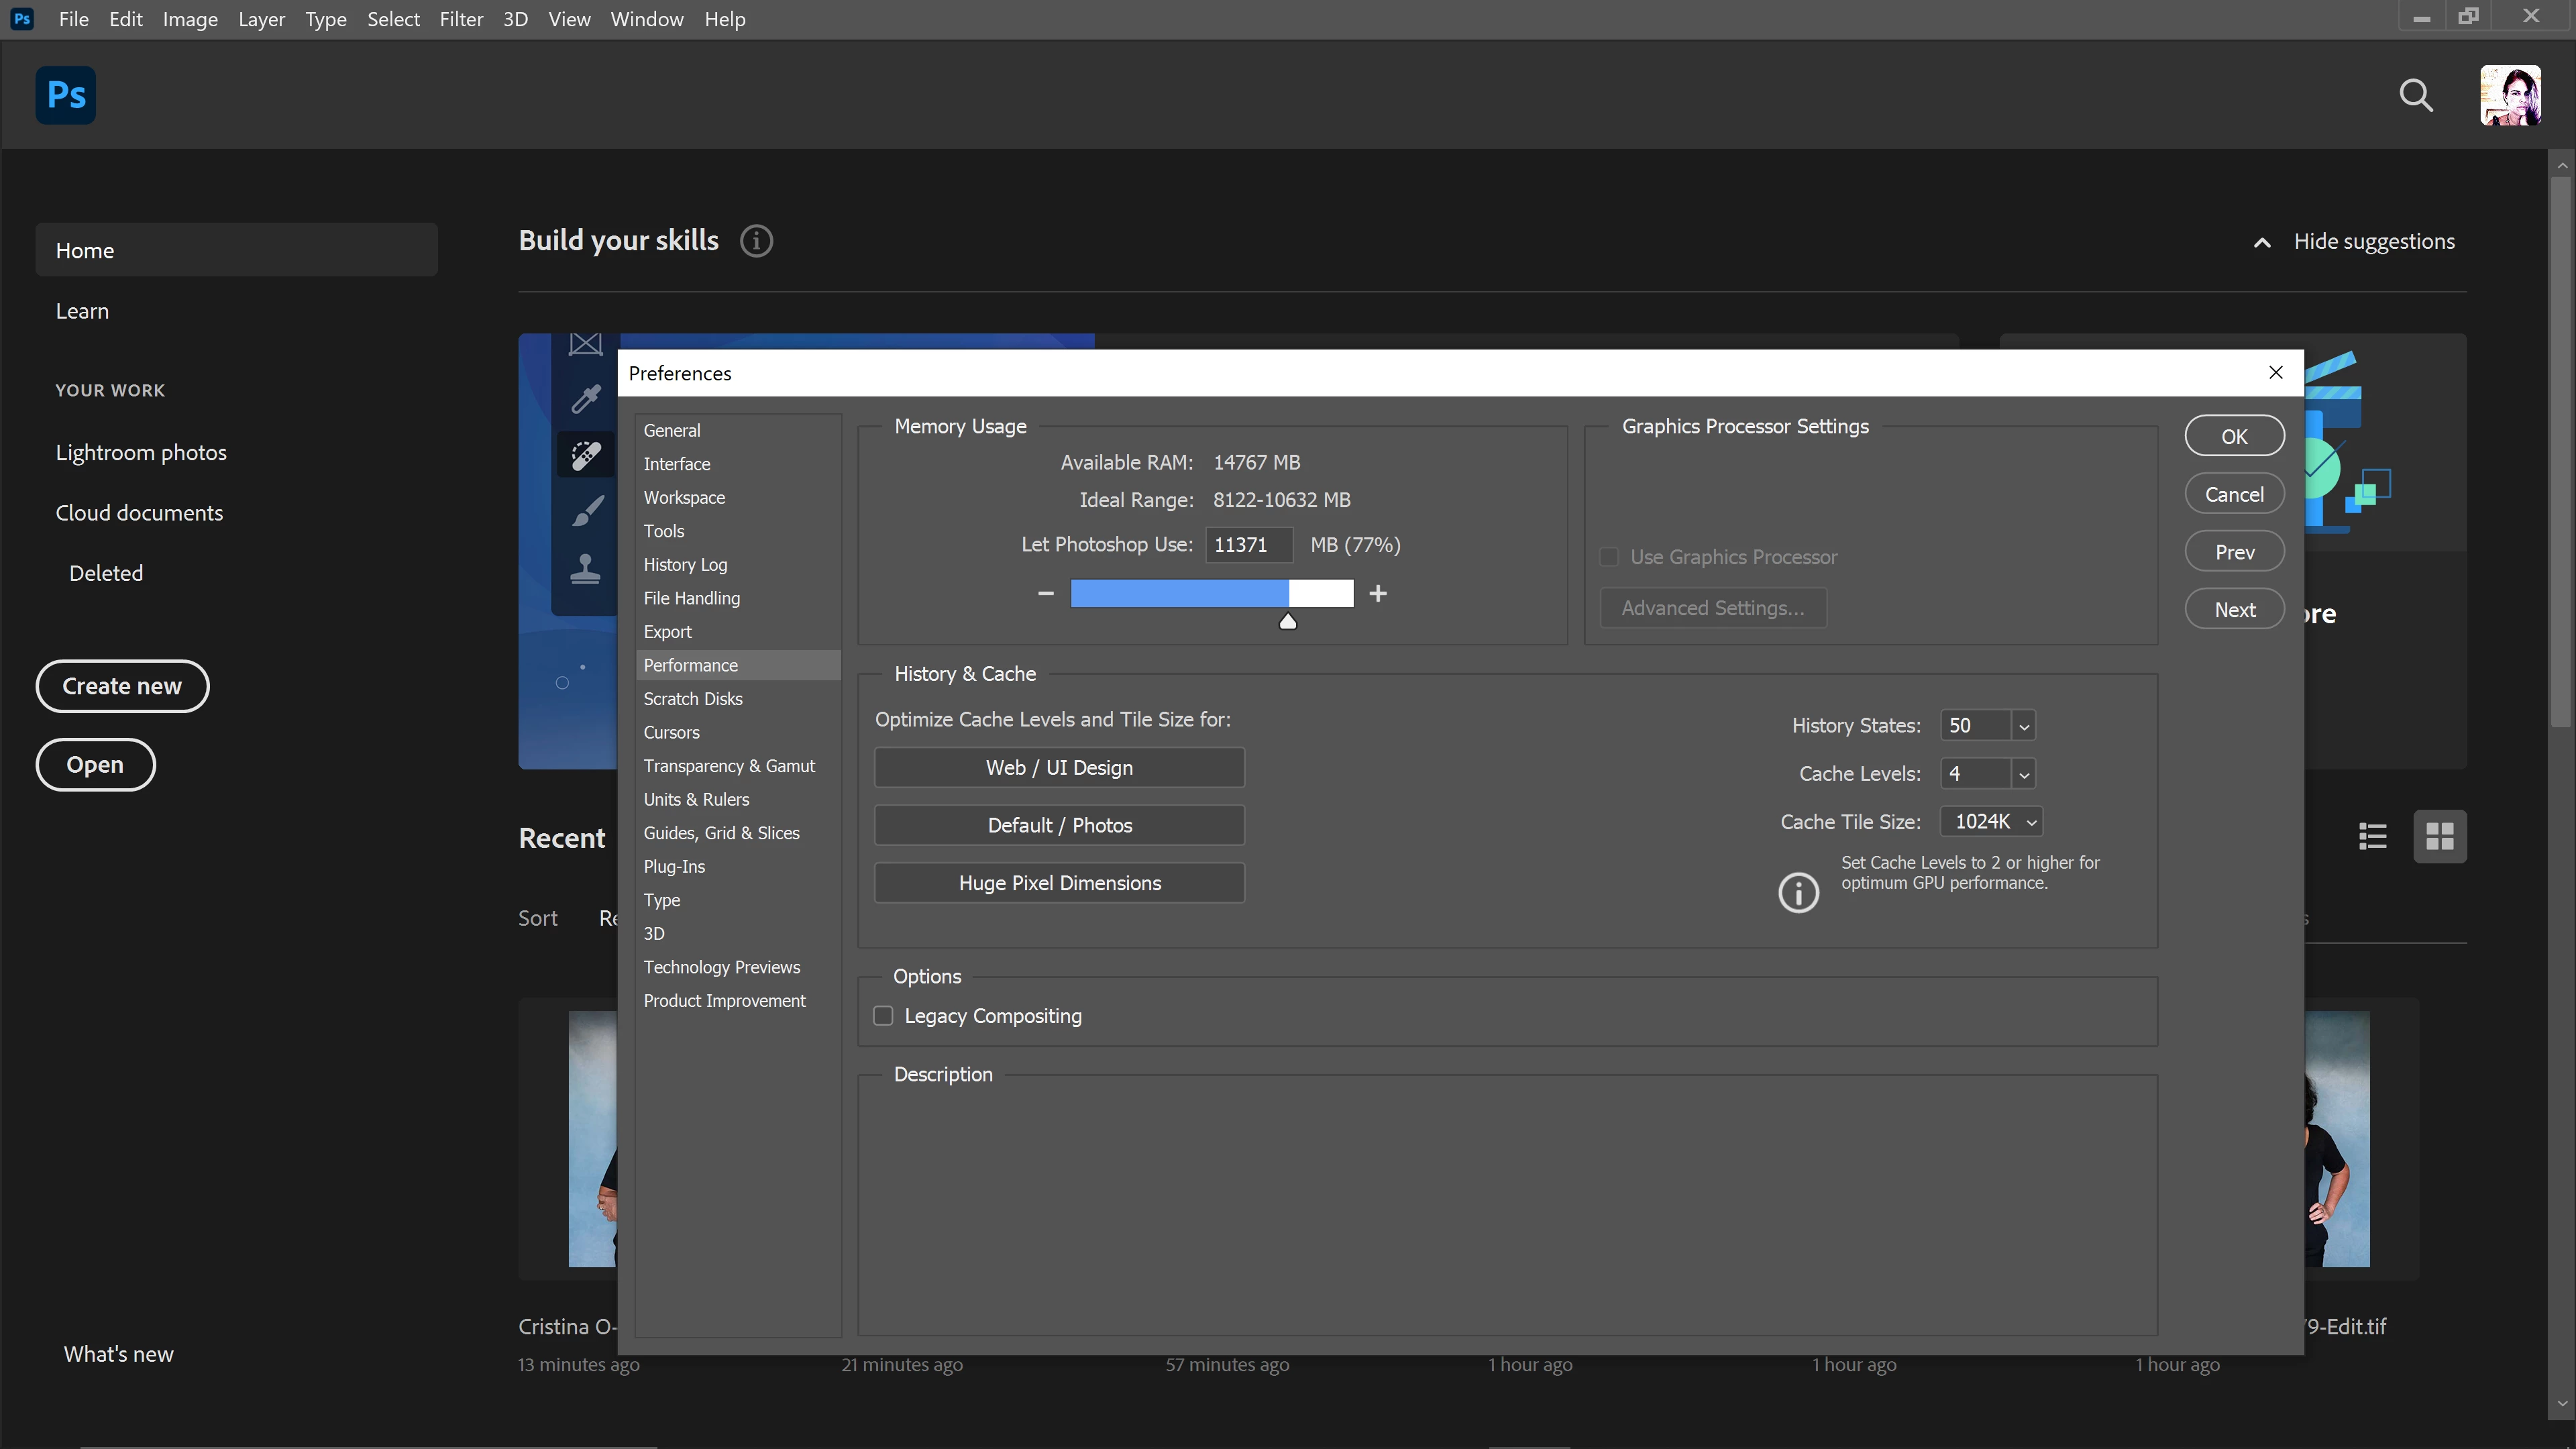The width and height of the screenshot is (2576, 1449).
Task: Click OK to confirm preferences
Action: [x=2234, y=436]
